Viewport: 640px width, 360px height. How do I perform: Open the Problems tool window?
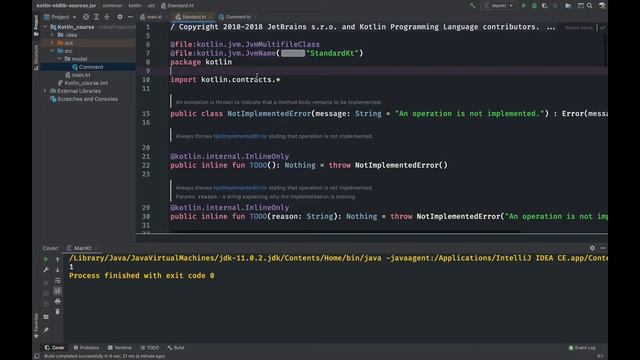(86, 348)
